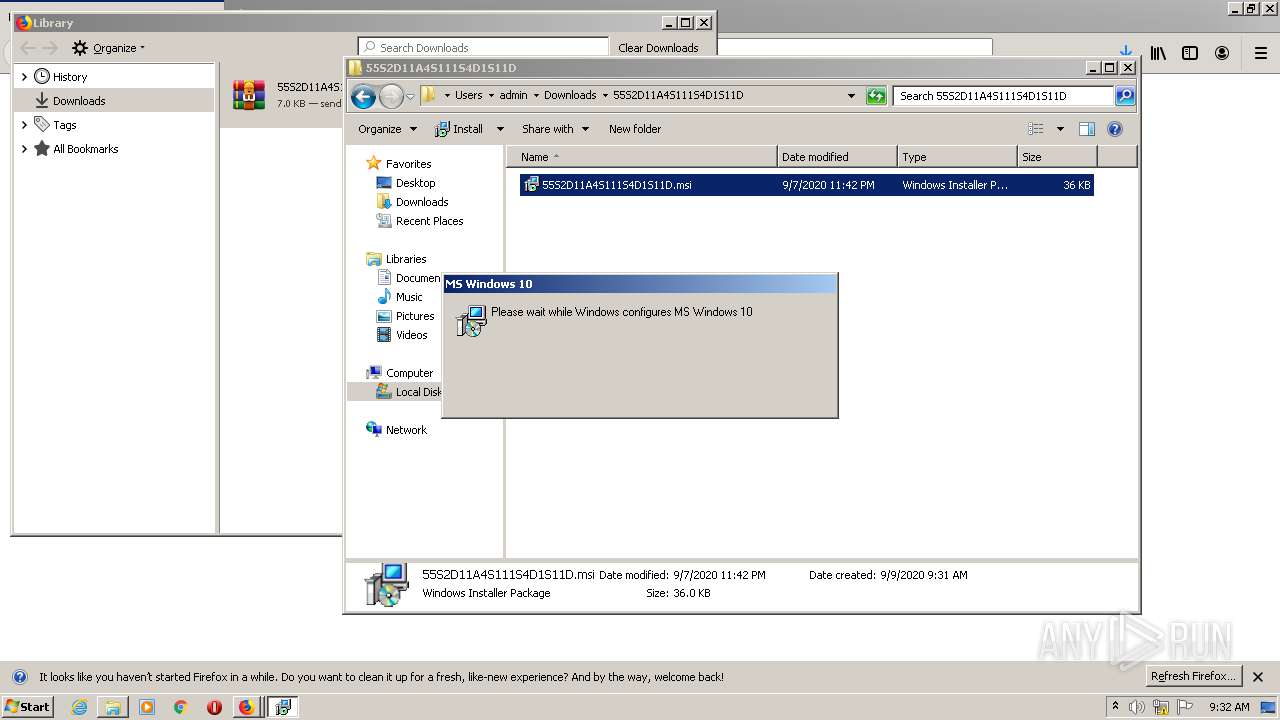
Task: Click Clear Downloads in the Library window
Action: tap(658, 48)
